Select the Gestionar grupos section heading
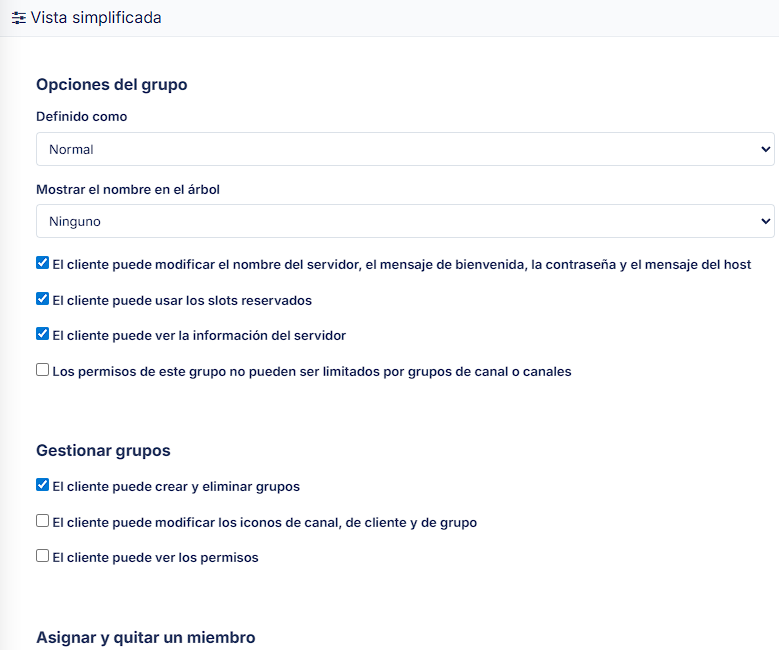779x650 pixels. tap(103, 451)
